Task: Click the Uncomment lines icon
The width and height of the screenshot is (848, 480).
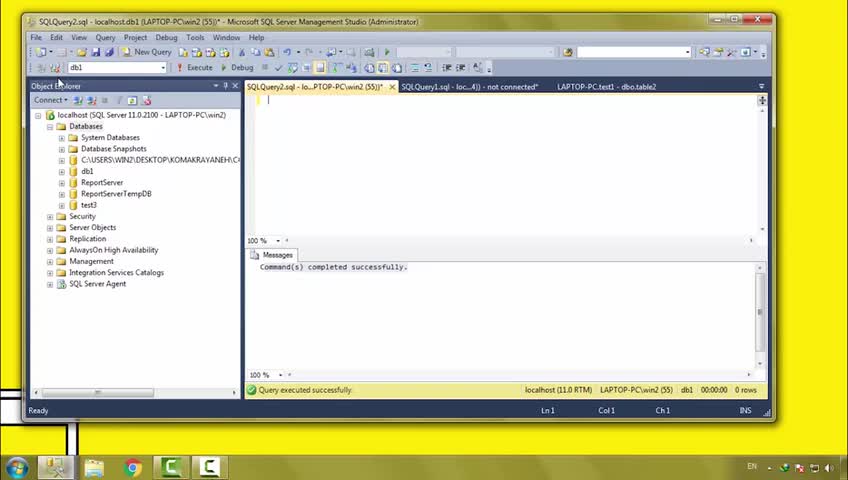Action: (428, 68)
